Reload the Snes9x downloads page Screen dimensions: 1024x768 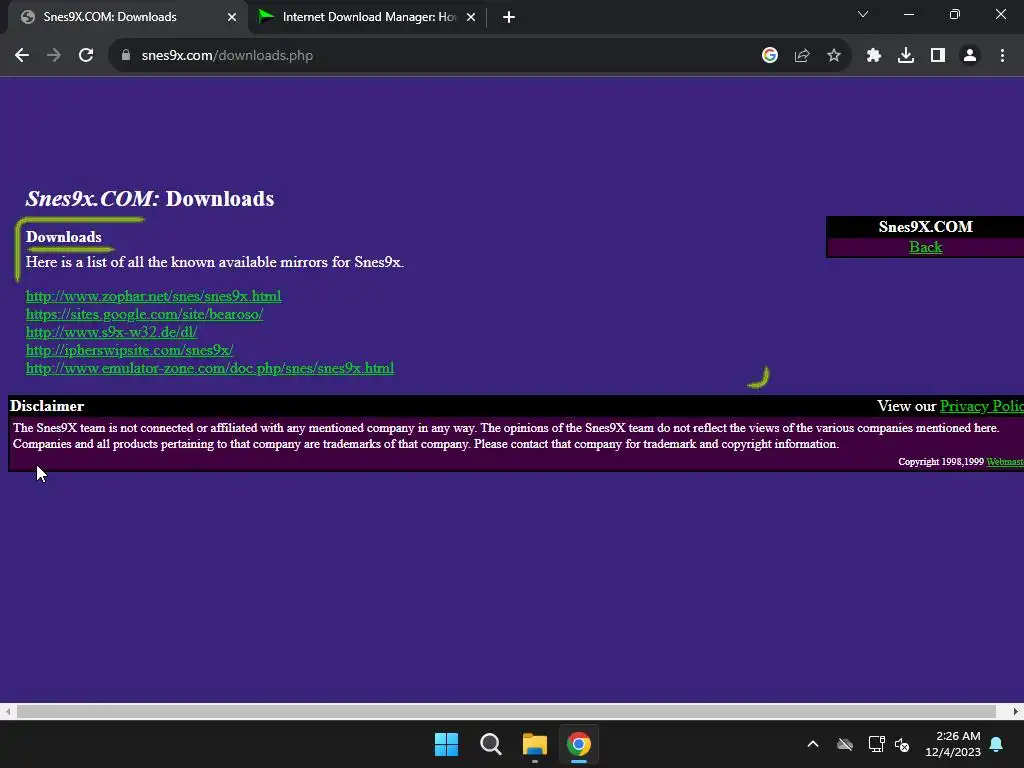pos(86,56)
